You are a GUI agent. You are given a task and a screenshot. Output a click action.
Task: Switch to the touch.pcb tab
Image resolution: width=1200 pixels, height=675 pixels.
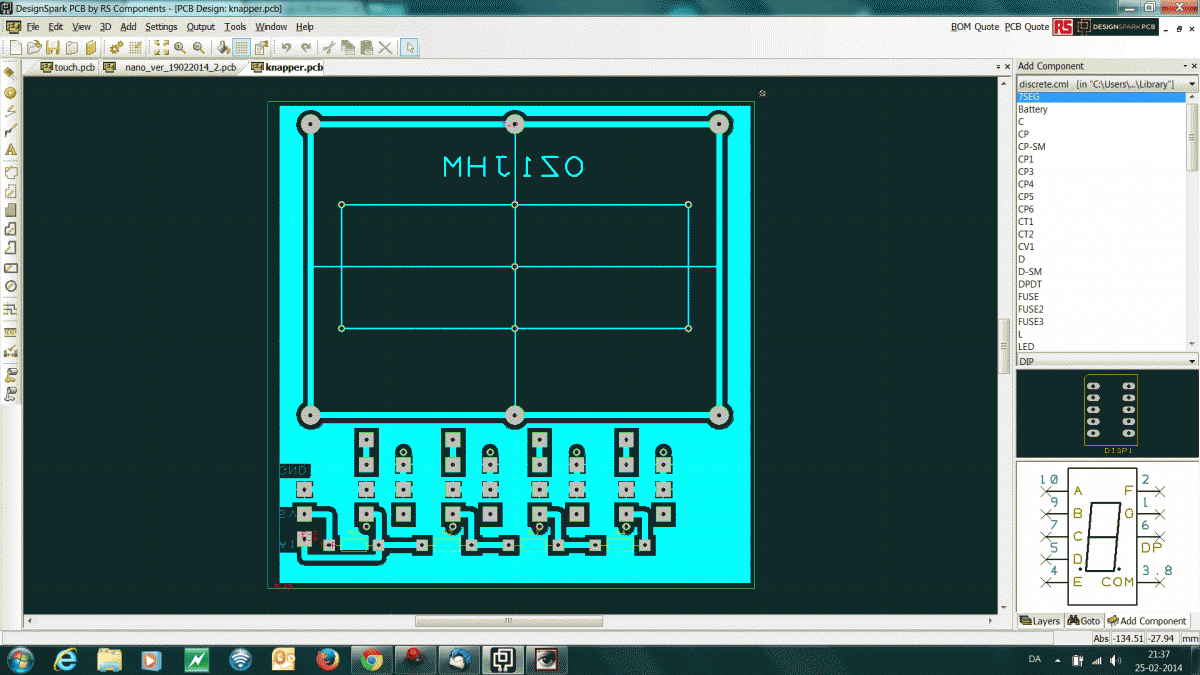(x=68, y=67)
